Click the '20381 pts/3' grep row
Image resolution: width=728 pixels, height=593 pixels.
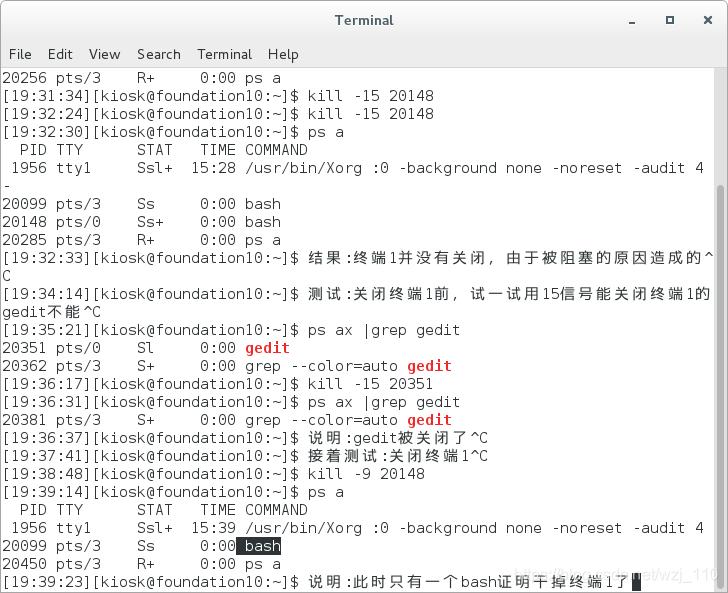click(x=227, y=420)
